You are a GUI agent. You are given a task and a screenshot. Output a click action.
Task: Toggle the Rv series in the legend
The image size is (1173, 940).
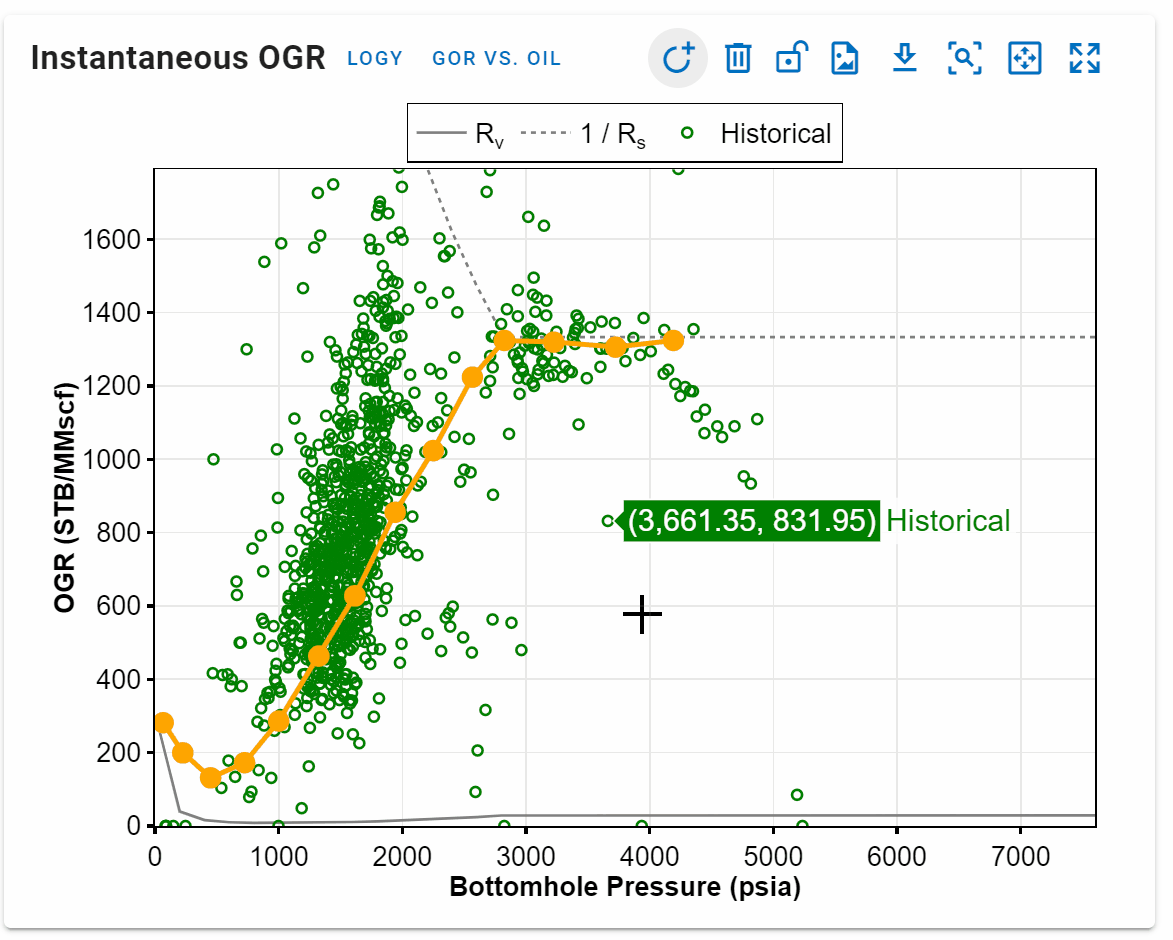[460, 134]
